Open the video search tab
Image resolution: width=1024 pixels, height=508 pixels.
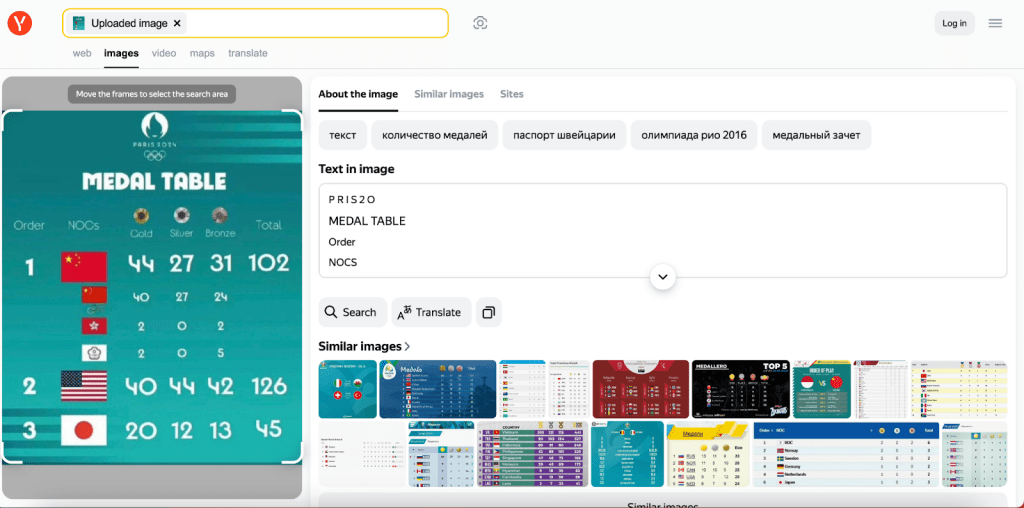[x=164, y=53]
